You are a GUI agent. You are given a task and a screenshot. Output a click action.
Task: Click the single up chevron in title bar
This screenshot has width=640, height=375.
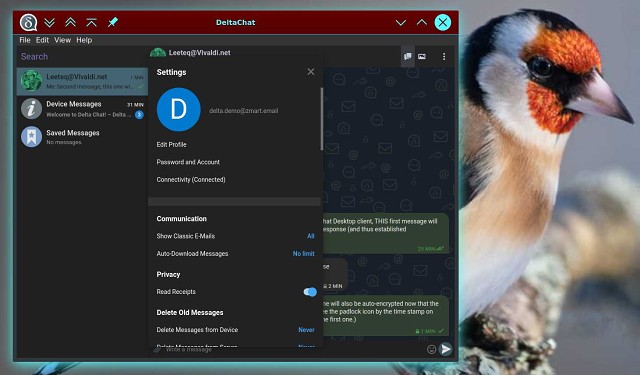422,22
